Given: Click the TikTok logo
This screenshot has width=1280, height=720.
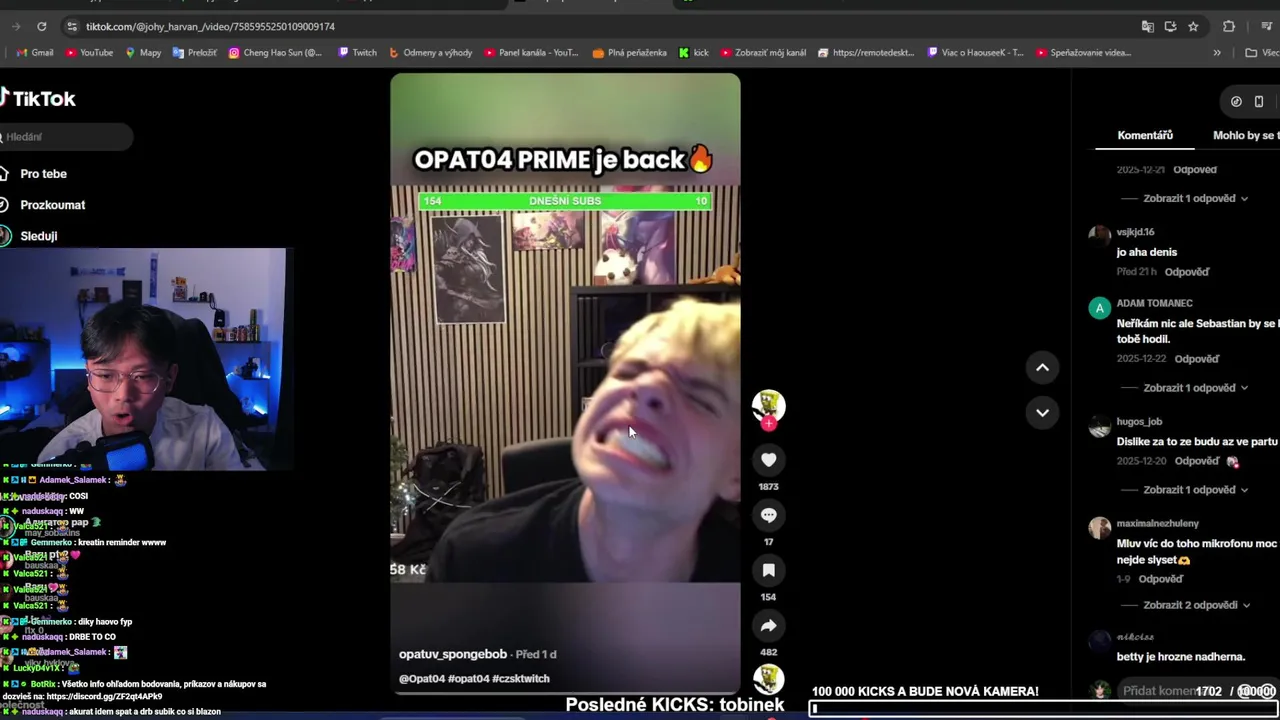Looking at the screenshot, I should click(x=38, y=98).
